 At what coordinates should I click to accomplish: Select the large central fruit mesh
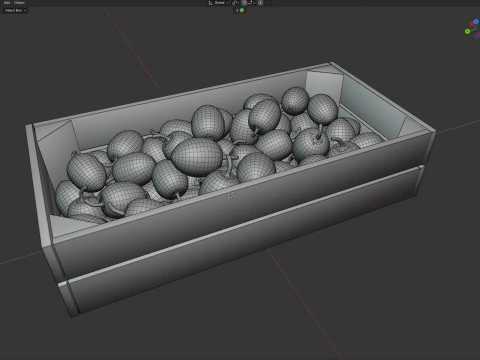click(x=197, y=157)
